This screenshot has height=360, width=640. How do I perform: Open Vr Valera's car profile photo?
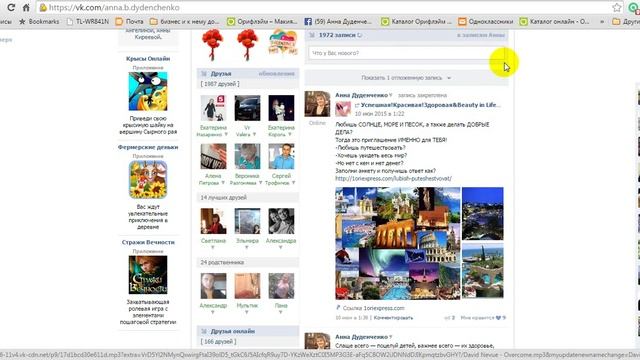tap(247, 108)
